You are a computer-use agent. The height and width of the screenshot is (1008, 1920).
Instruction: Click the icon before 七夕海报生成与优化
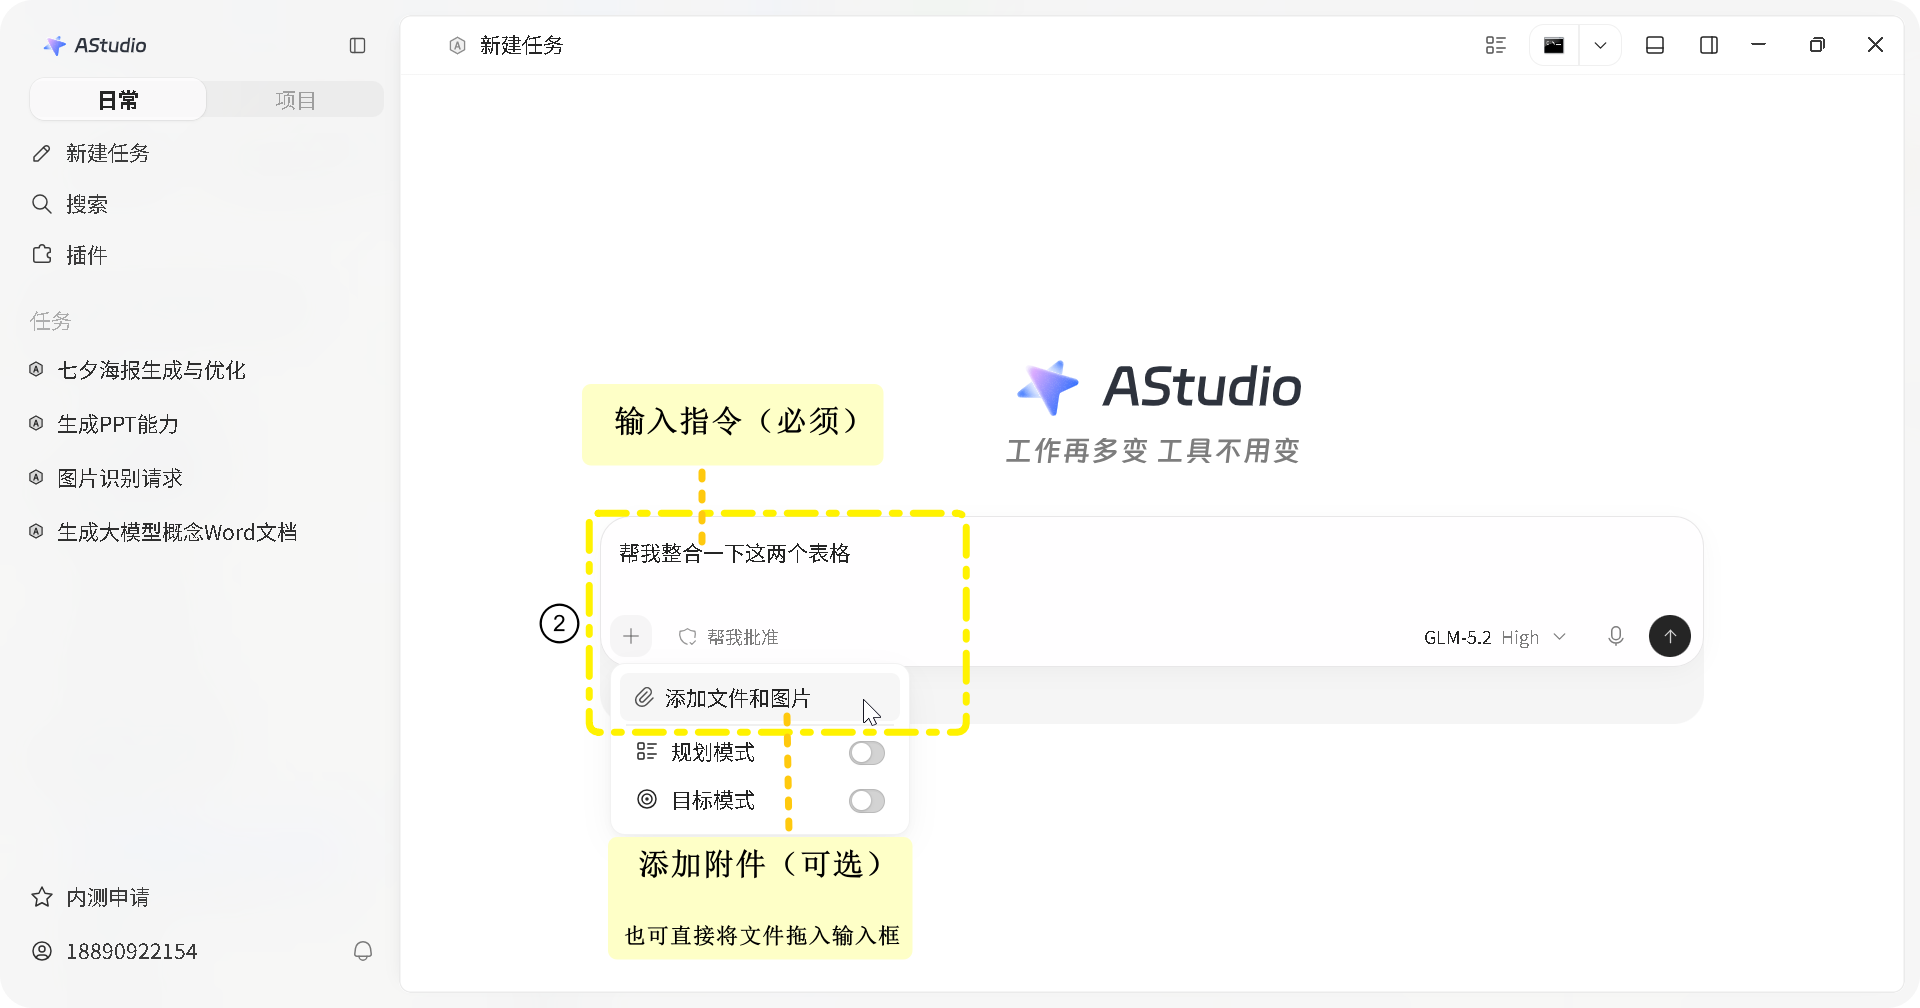tap(36, 370)
